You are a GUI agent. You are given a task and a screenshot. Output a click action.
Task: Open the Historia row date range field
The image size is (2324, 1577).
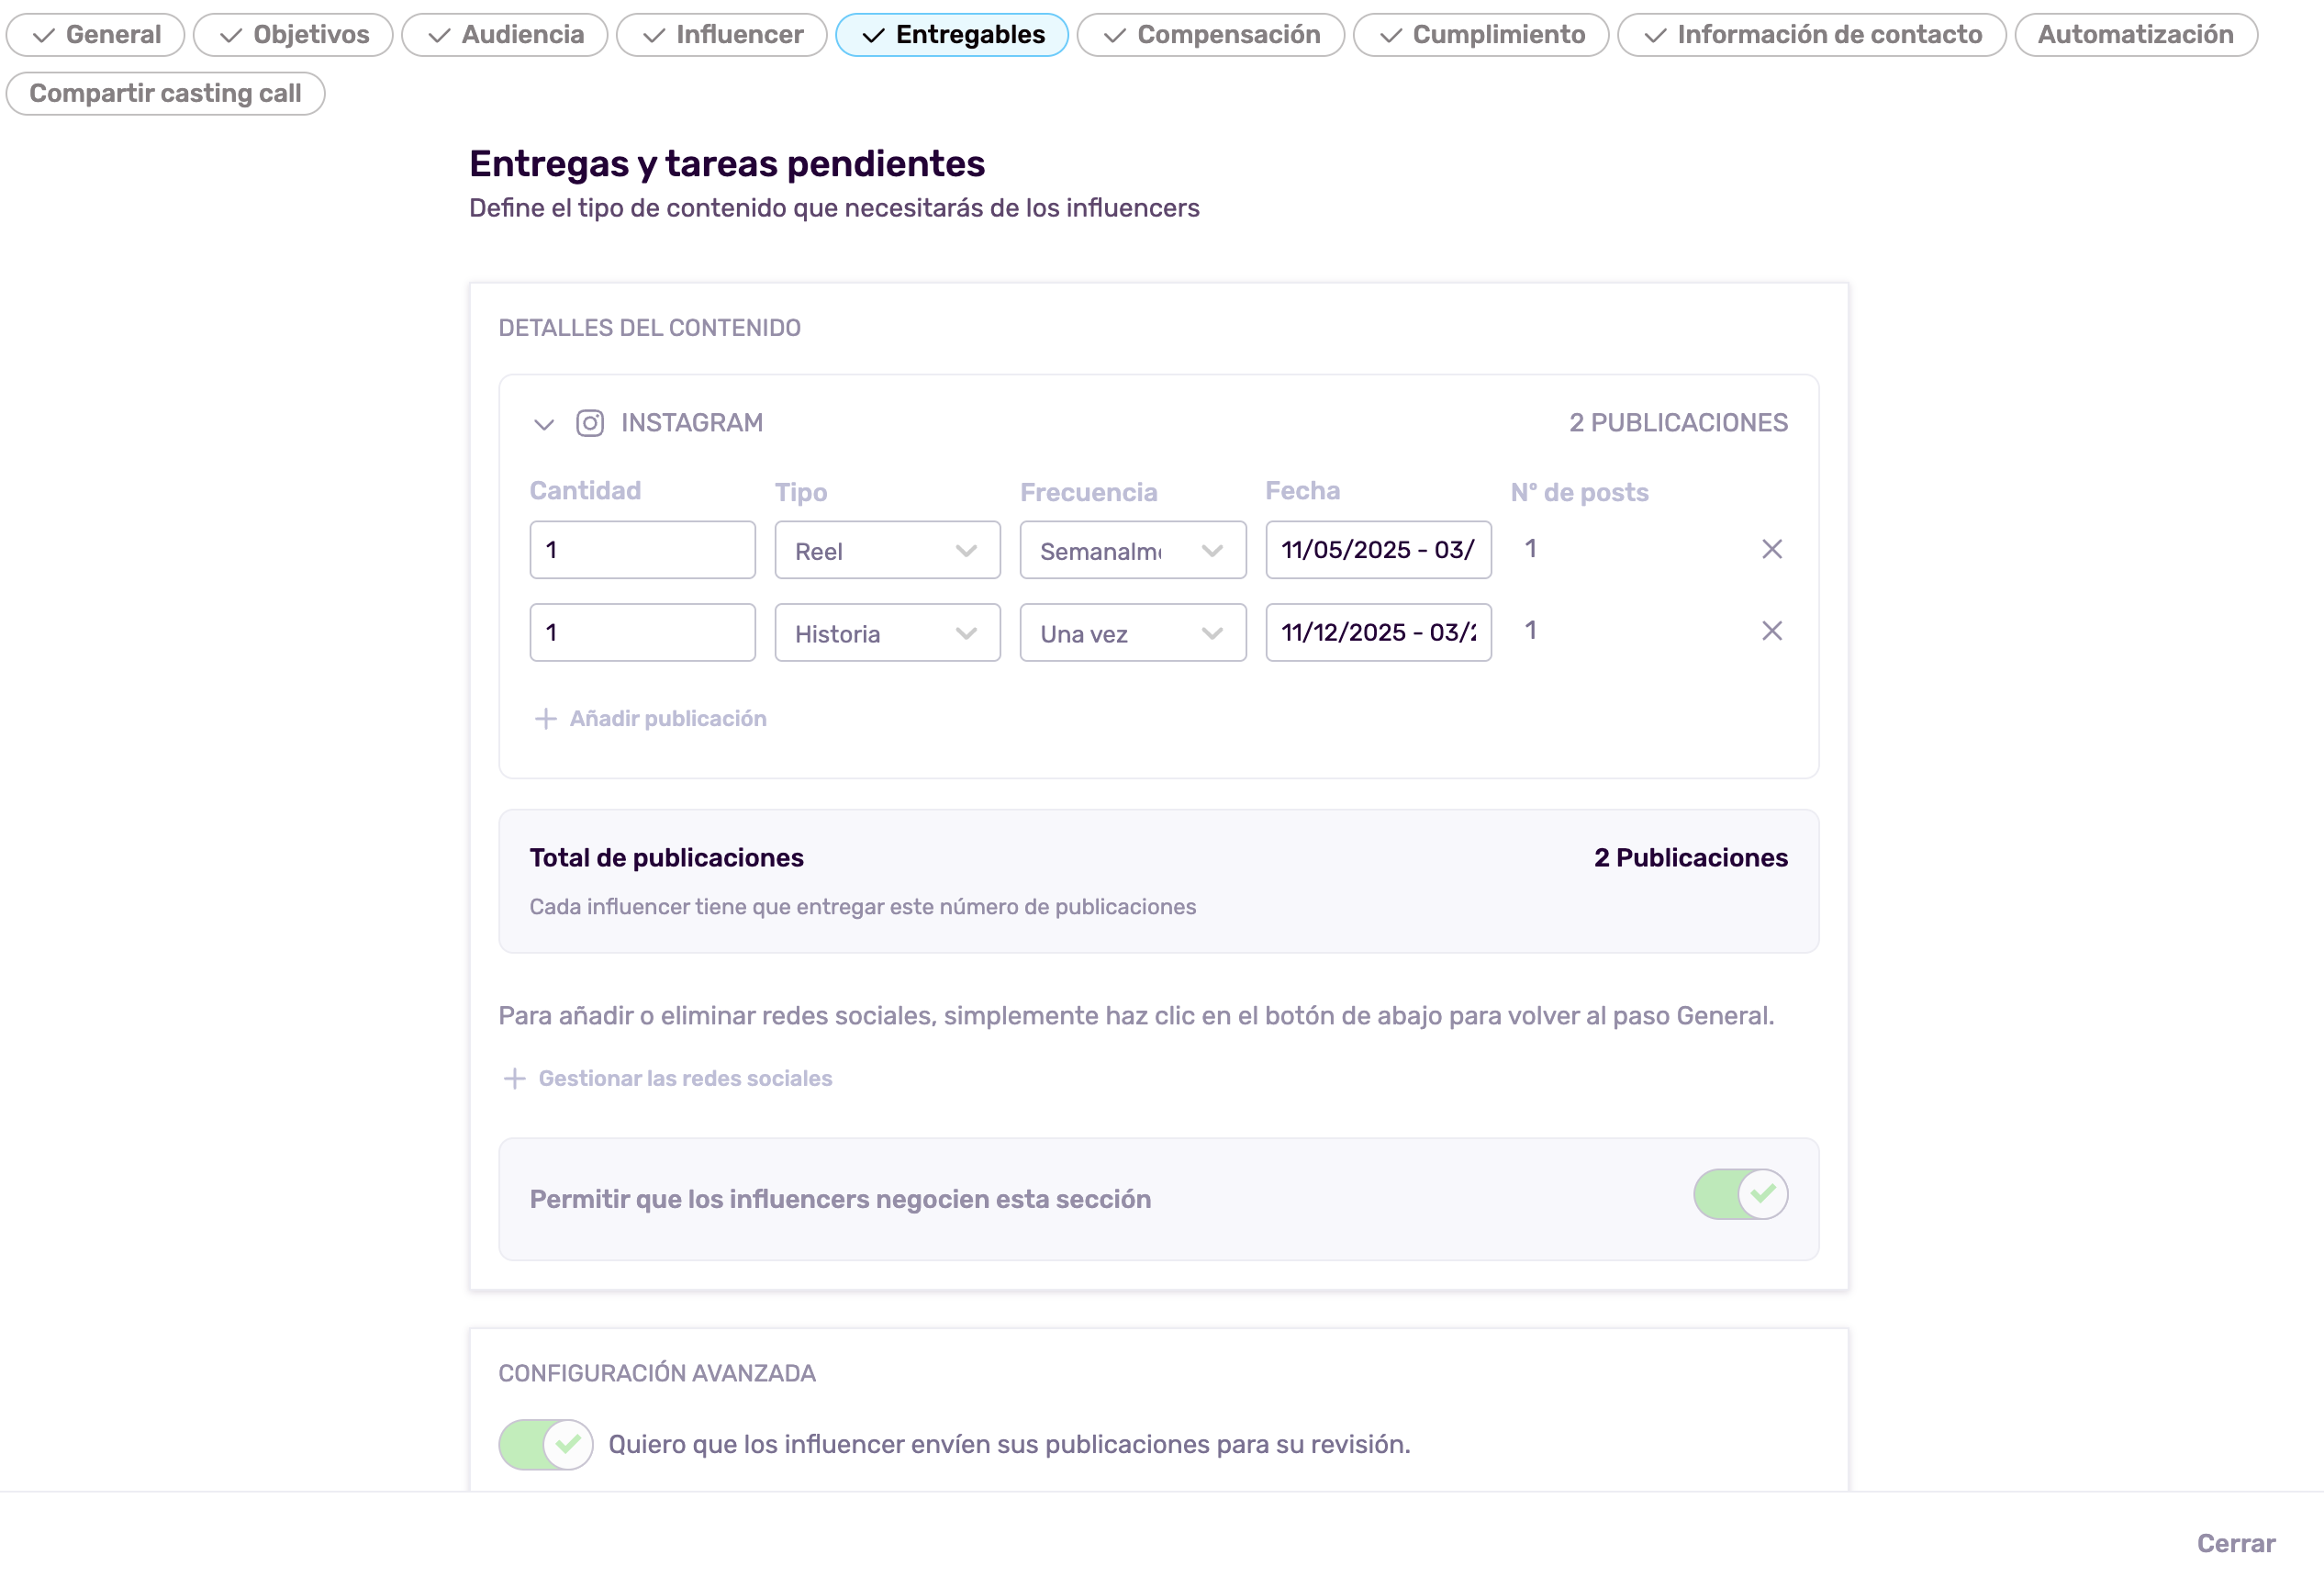tap(1378, 633)
